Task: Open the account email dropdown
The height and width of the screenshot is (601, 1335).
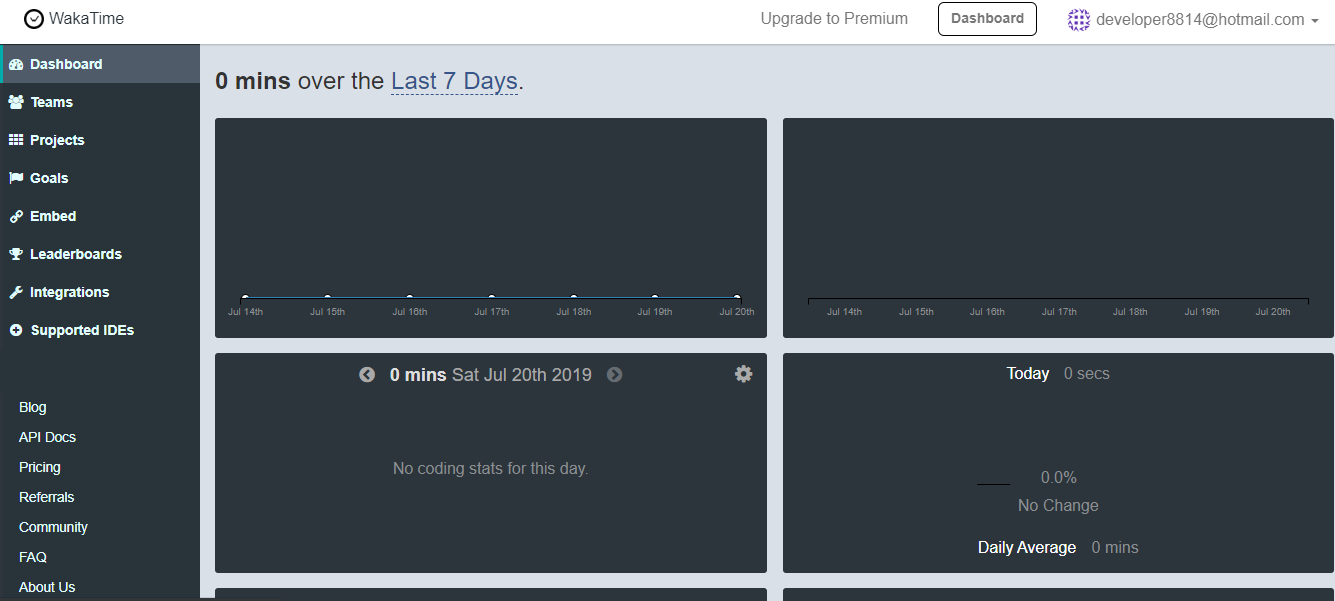Action: 1200,18
